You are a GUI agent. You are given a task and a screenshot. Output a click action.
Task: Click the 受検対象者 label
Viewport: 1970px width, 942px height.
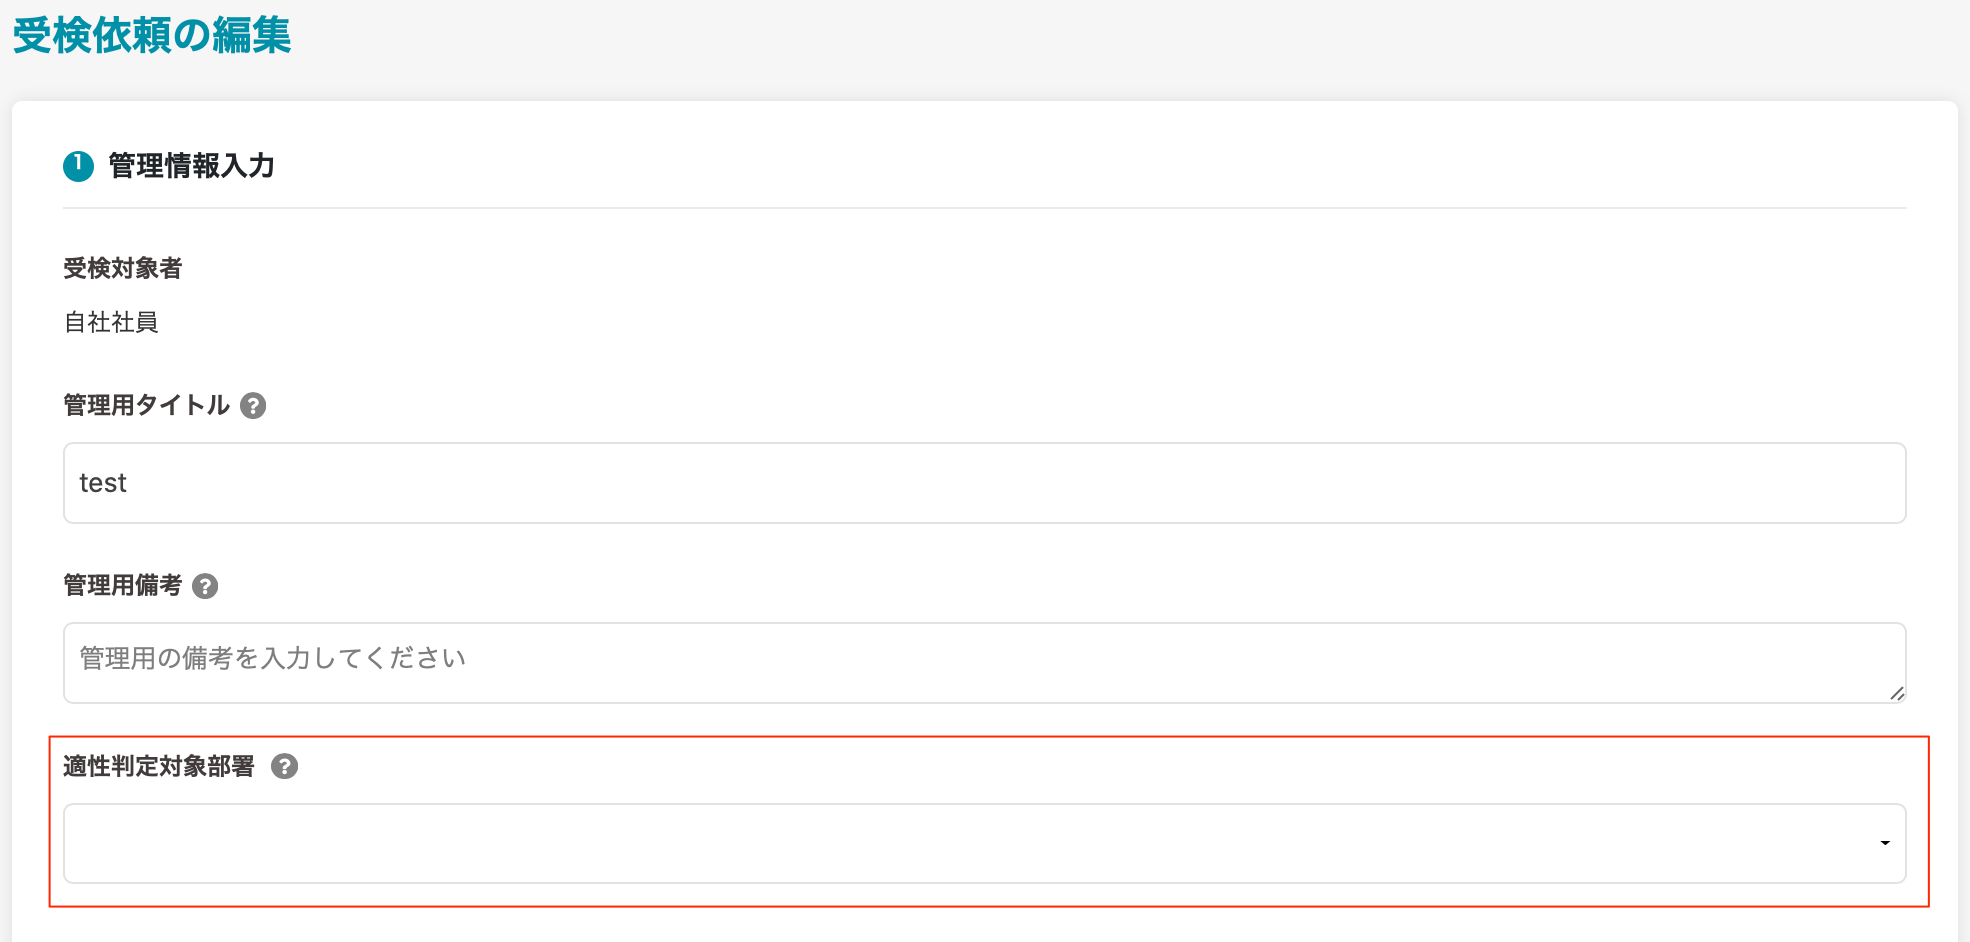point(123,269)
